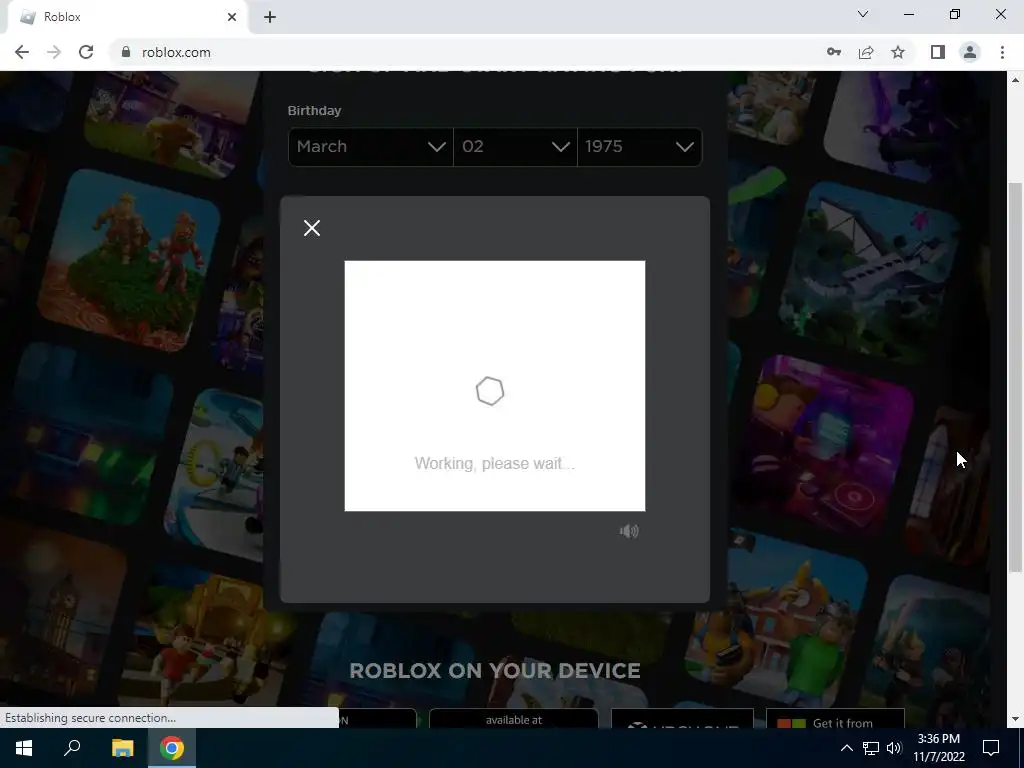
Task: Click the 'Working, please wait...' text
Action: click(x=494, y=464)
